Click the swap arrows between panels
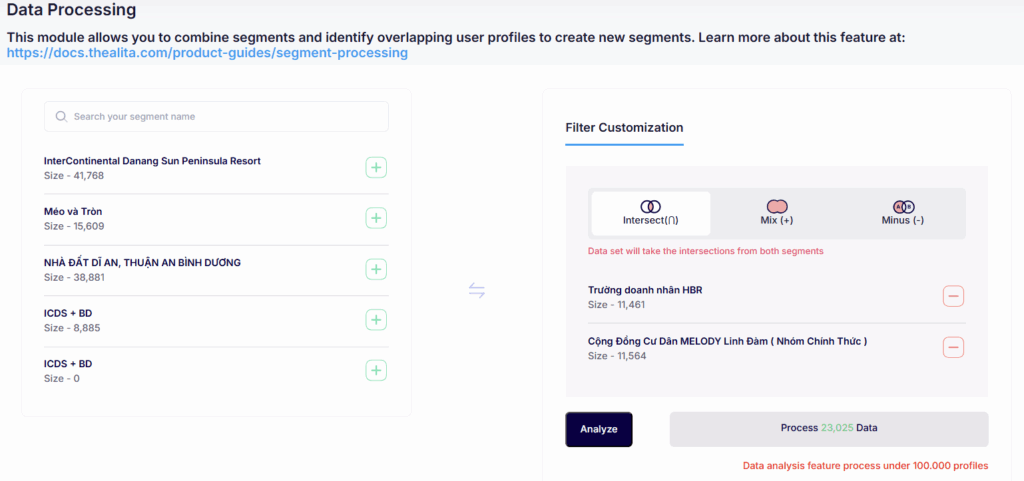 [x=477, y=290]
